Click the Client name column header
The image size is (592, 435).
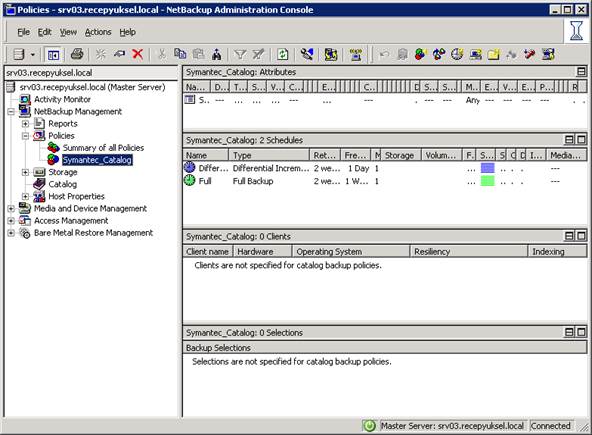coord(208,251)
